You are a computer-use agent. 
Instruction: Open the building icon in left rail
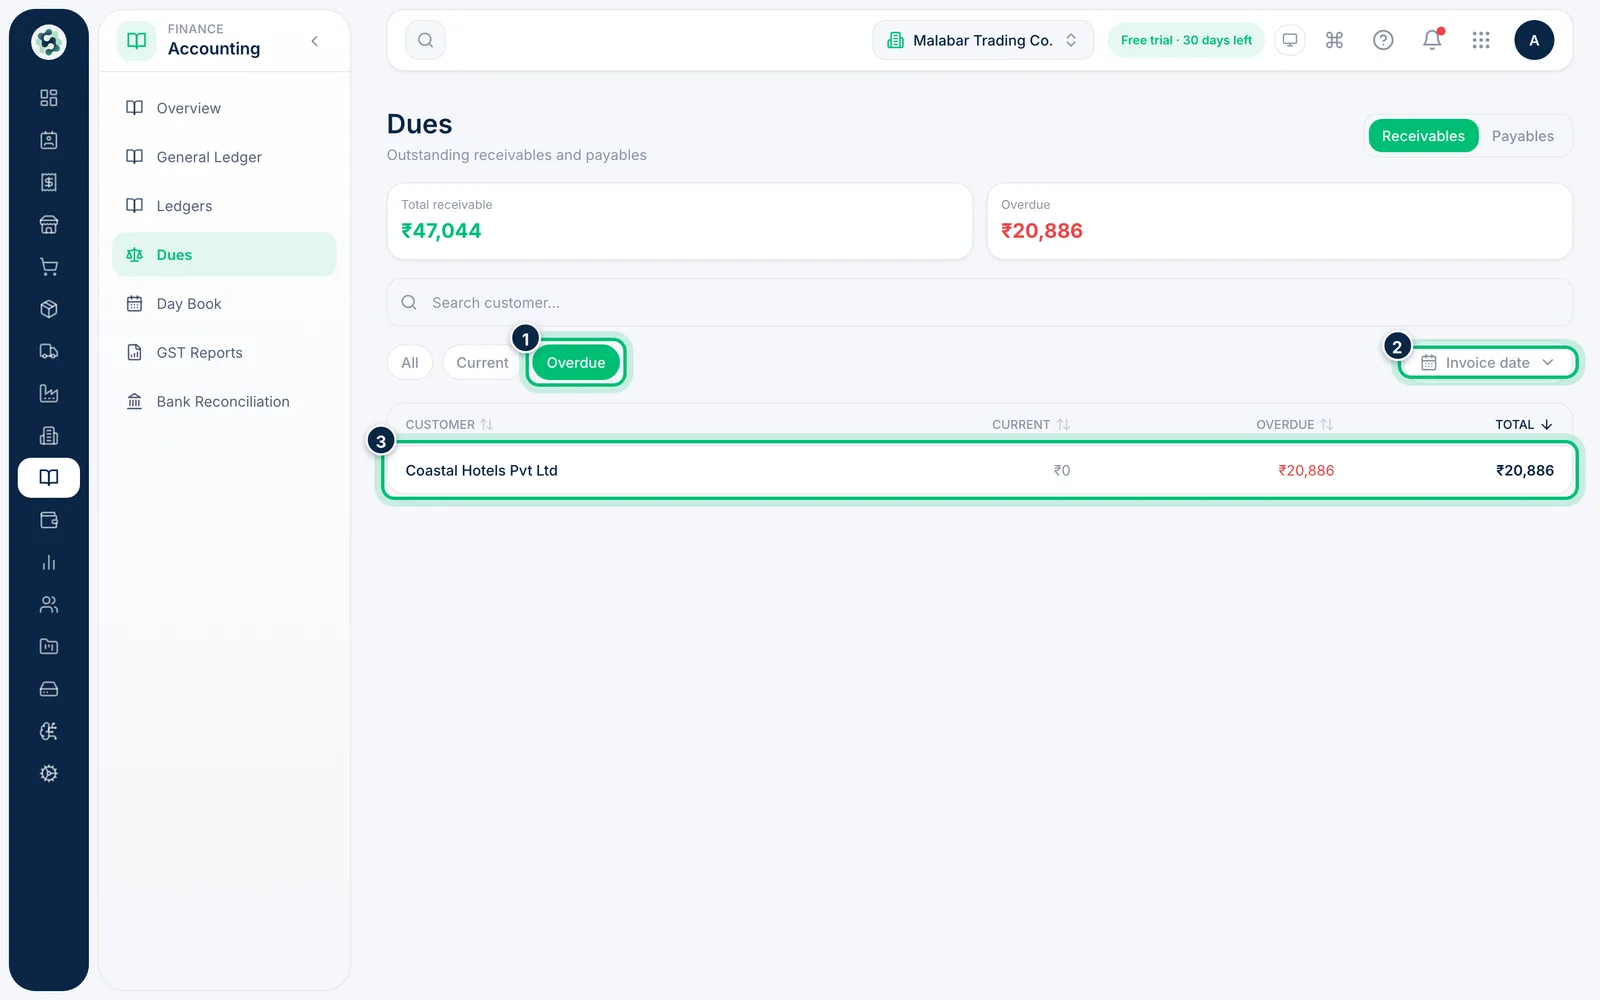[48, 436]
